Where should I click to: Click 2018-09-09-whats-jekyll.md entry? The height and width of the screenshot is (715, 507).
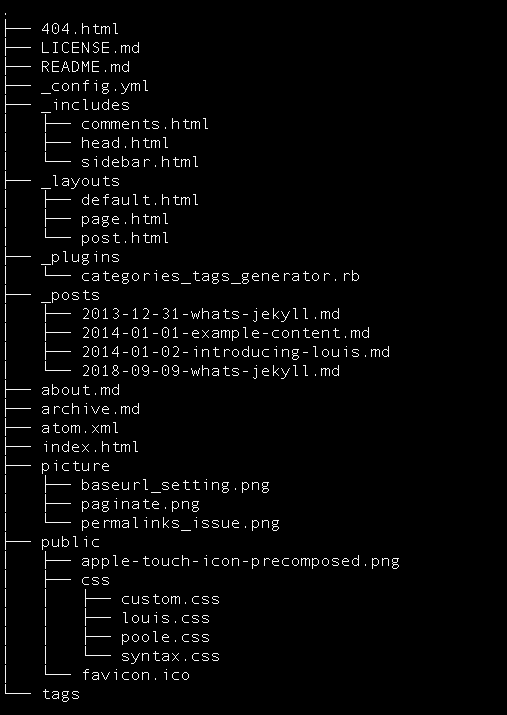(x=211, y=371)
